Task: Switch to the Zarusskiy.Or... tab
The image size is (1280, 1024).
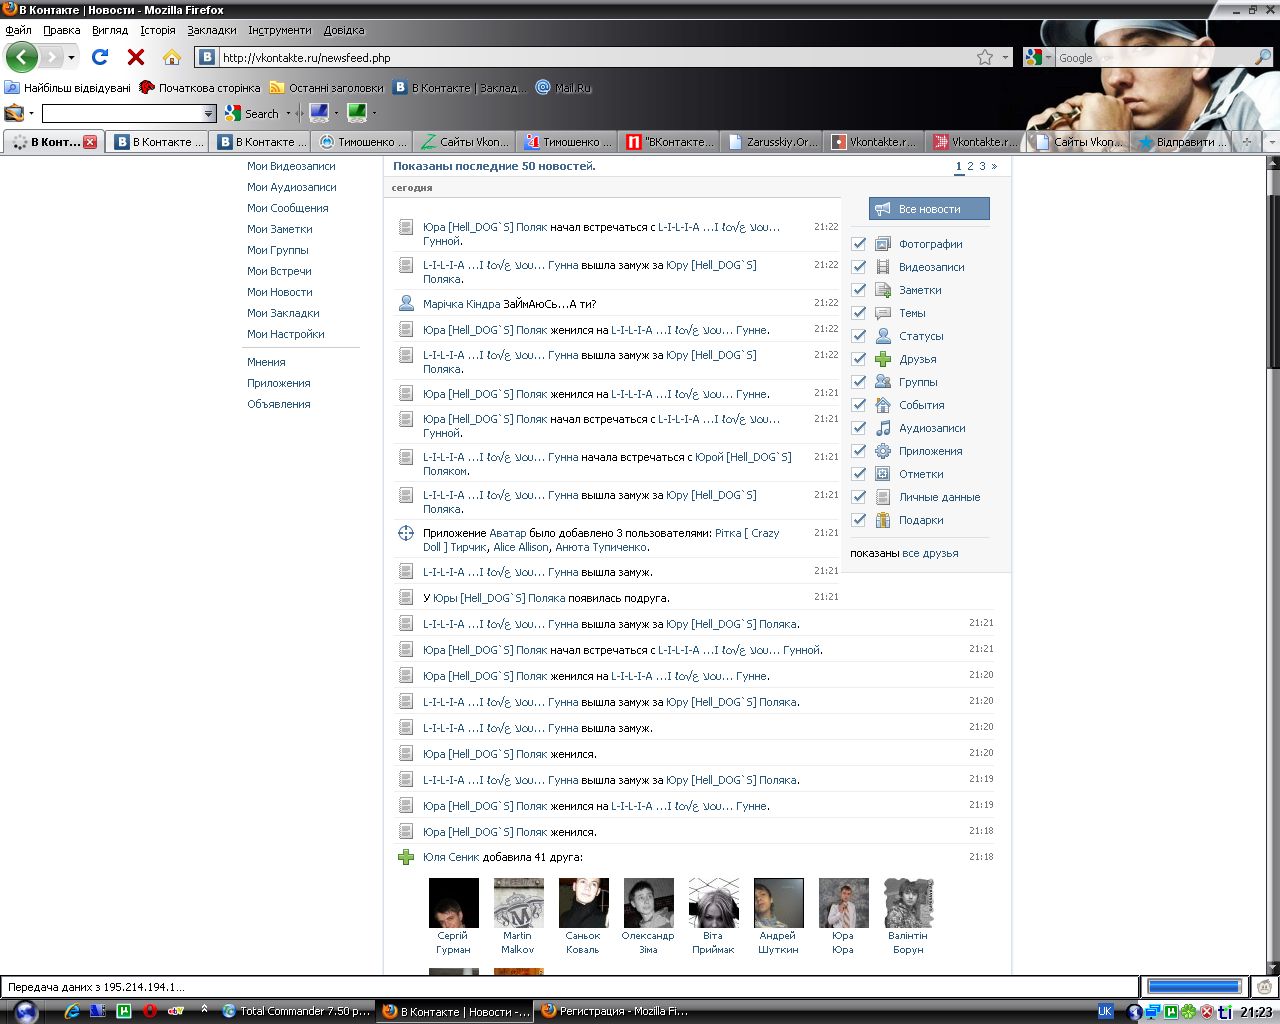Action: tap(772, 142)
